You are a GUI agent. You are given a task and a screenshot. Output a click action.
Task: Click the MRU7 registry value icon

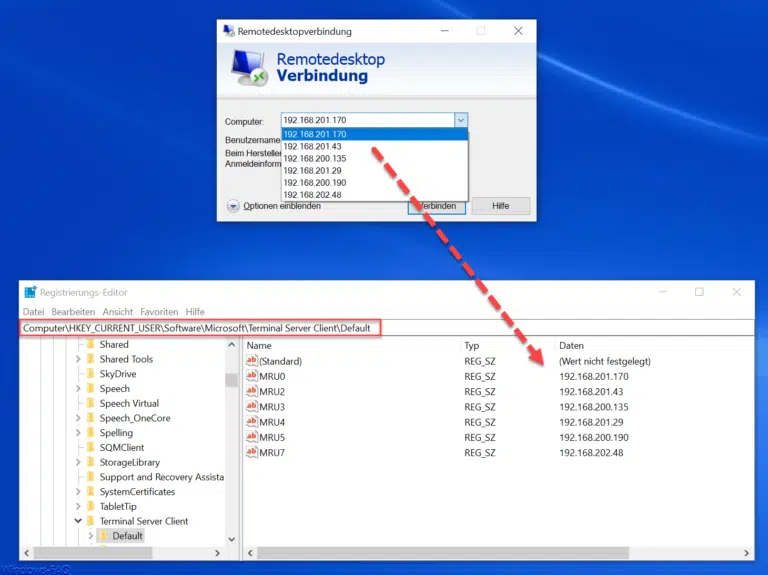click(251, 453)
